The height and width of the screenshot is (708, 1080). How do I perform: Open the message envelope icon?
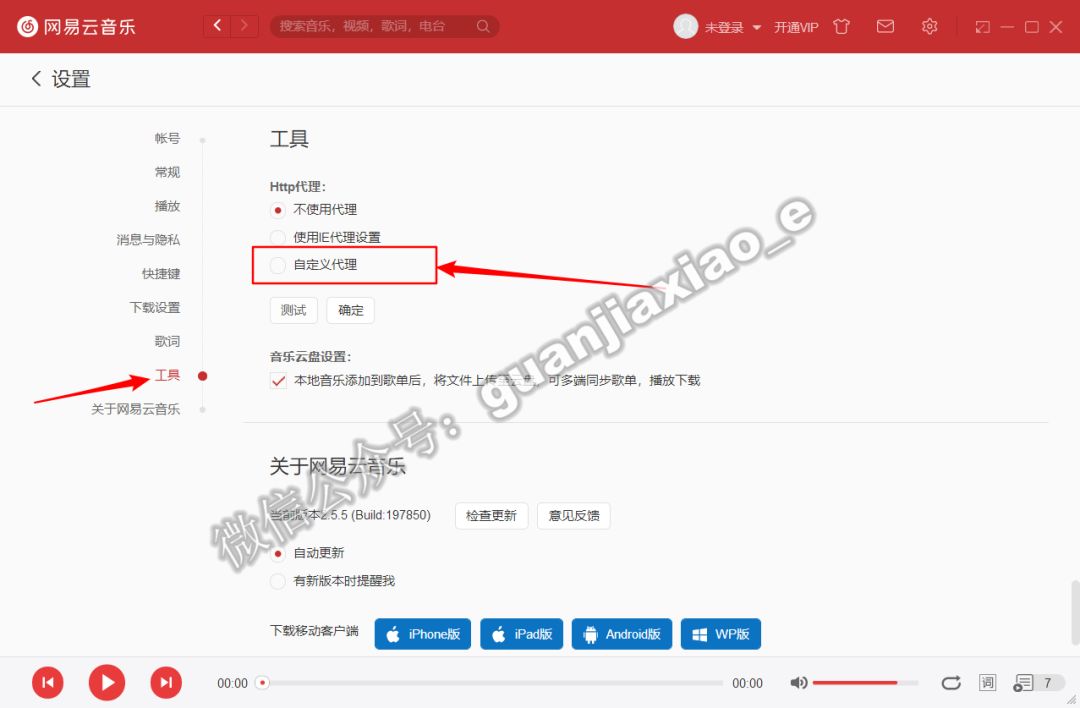885,27
